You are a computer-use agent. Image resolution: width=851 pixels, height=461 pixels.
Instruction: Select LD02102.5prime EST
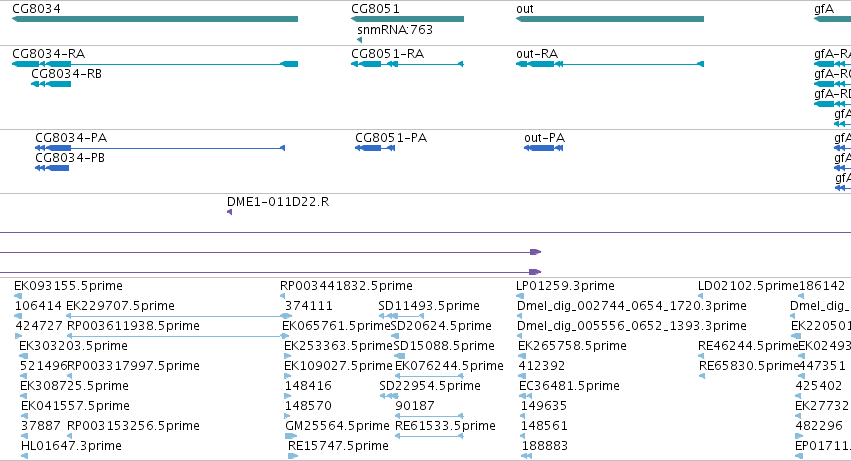pyautogui.click(x=700, y=296)
